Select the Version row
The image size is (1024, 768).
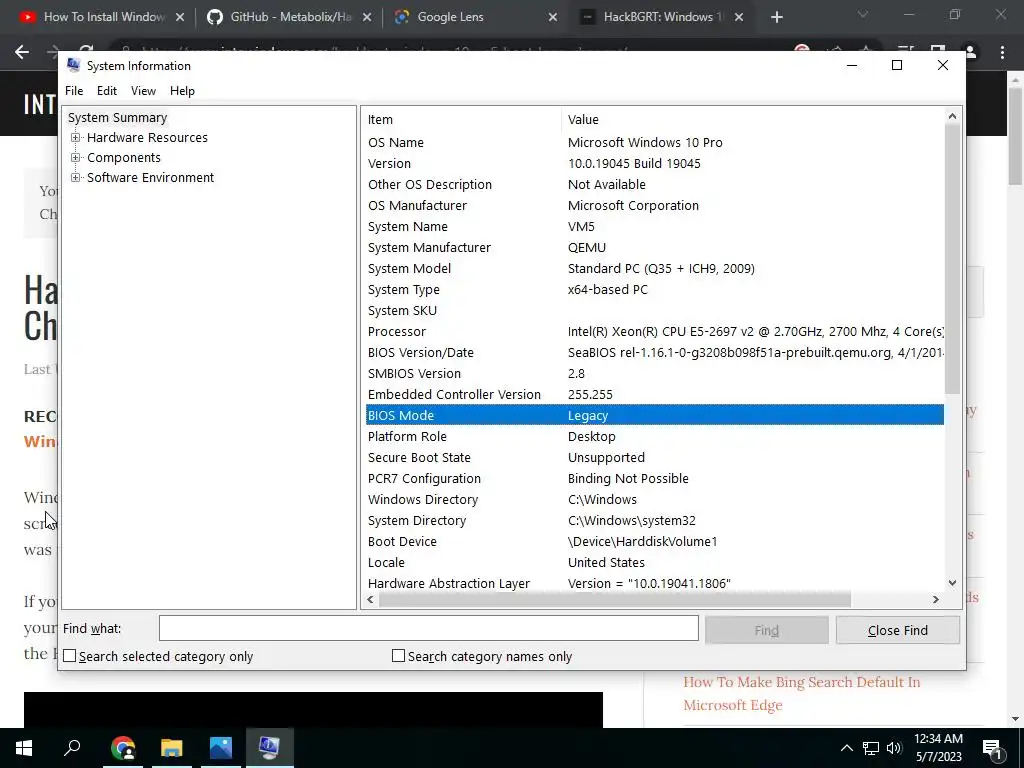[654, 163]
